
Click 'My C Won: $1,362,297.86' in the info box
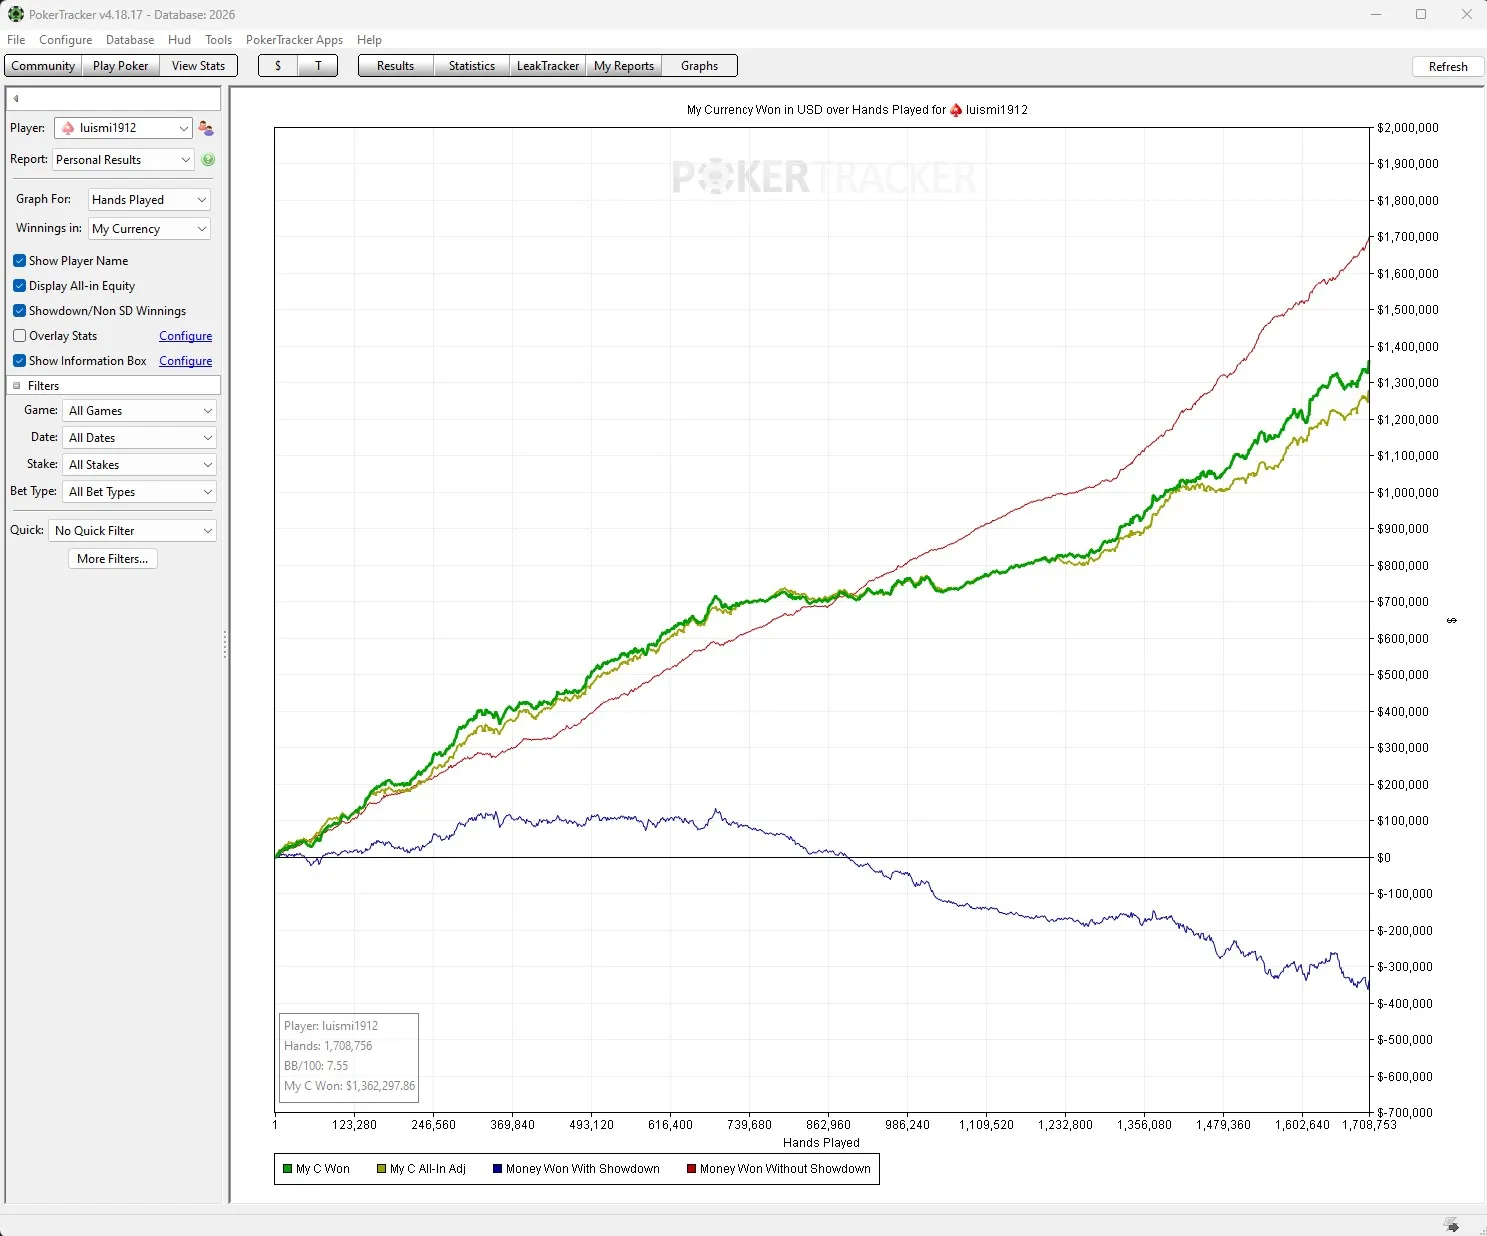coord(350,1086)
